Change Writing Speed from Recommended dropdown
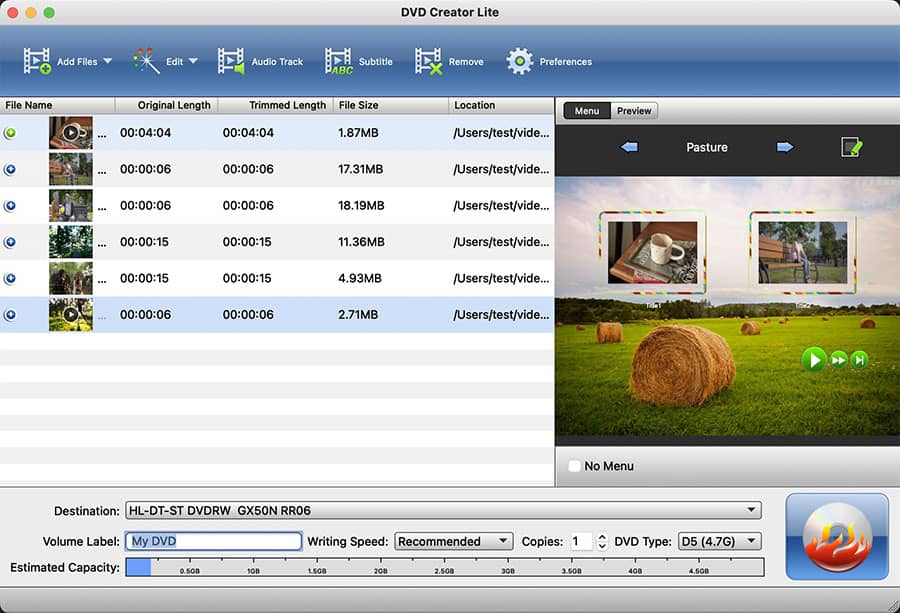The height and width of the screenshot is (613, 900). [453, 540]
